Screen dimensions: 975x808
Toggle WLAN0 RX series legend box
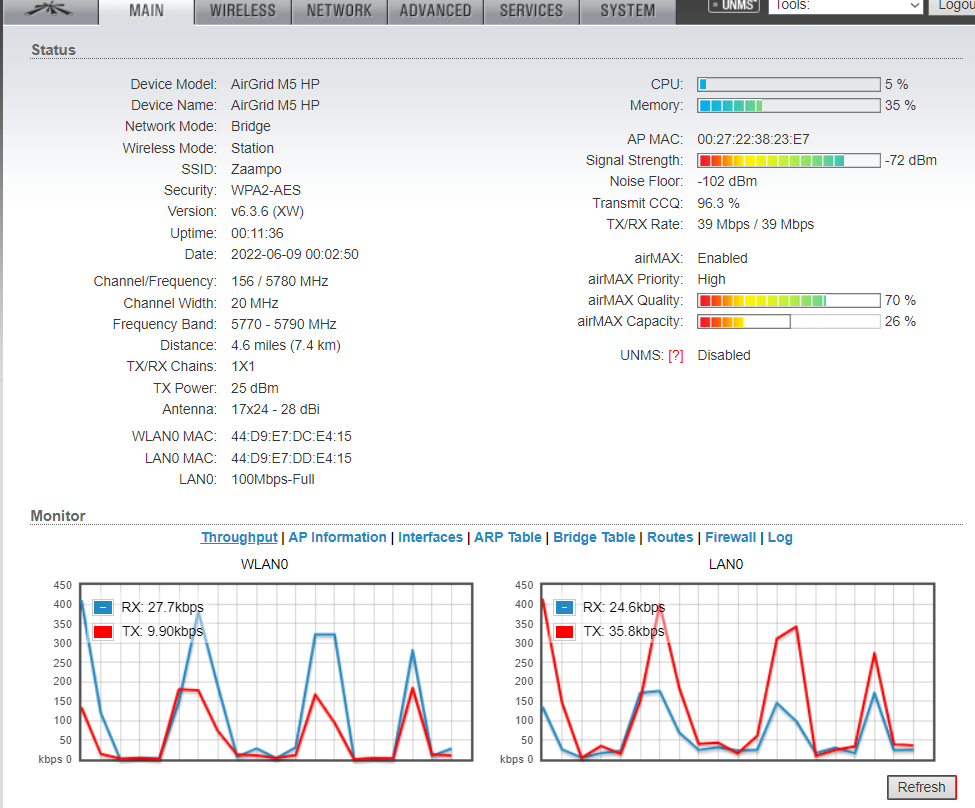103,608
